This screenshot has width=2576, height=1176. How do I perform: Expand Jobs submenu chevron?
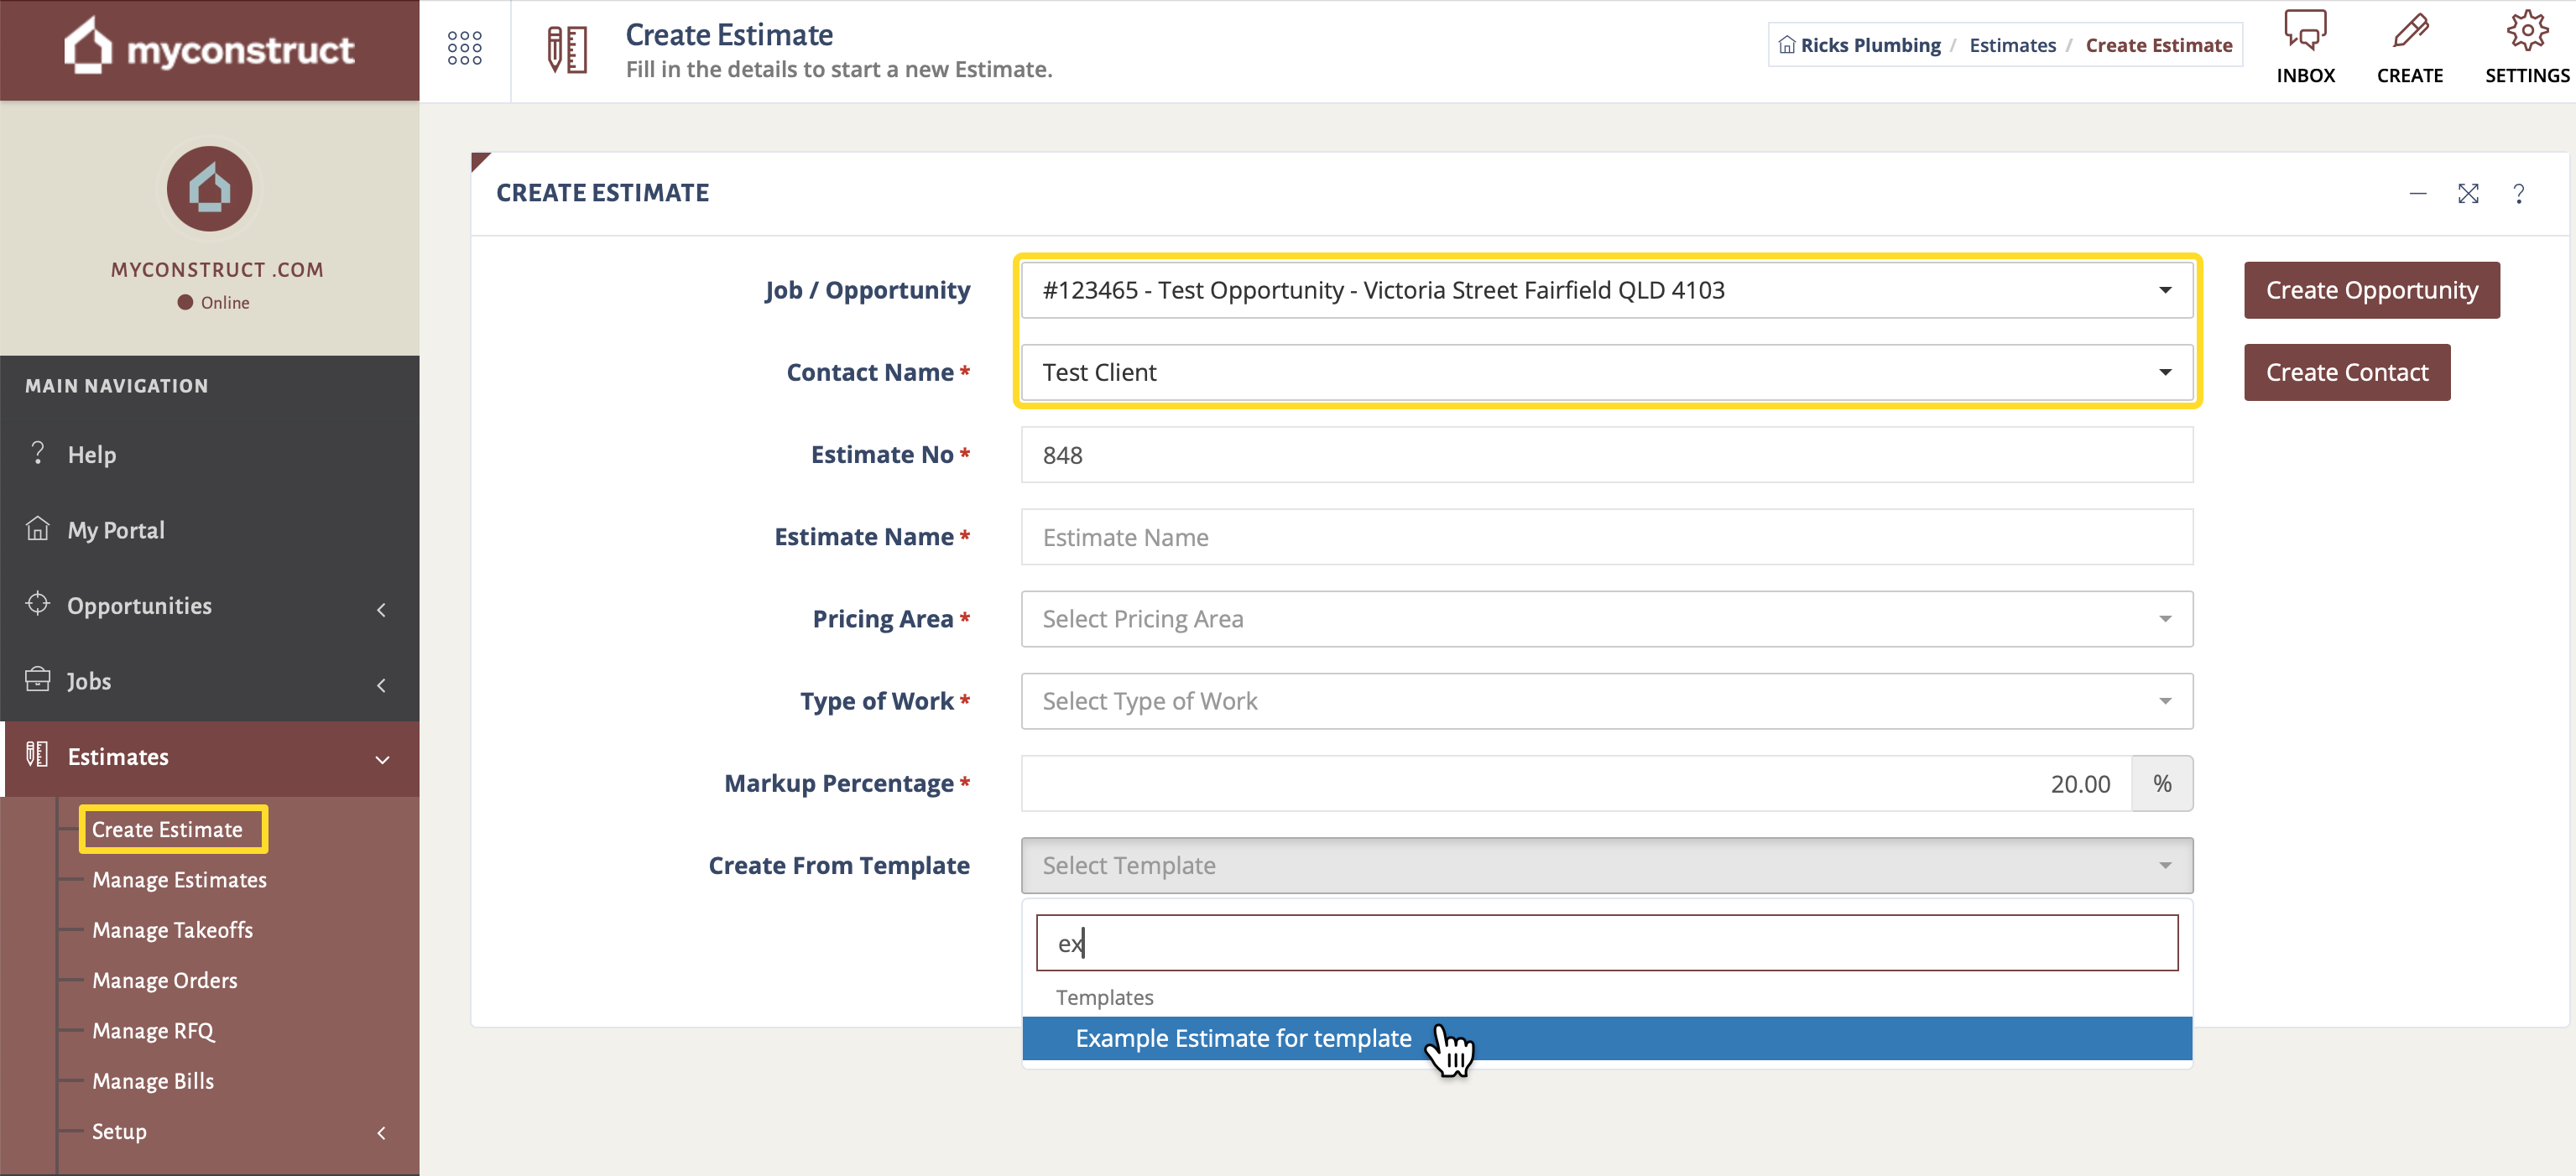pos(381,685)
